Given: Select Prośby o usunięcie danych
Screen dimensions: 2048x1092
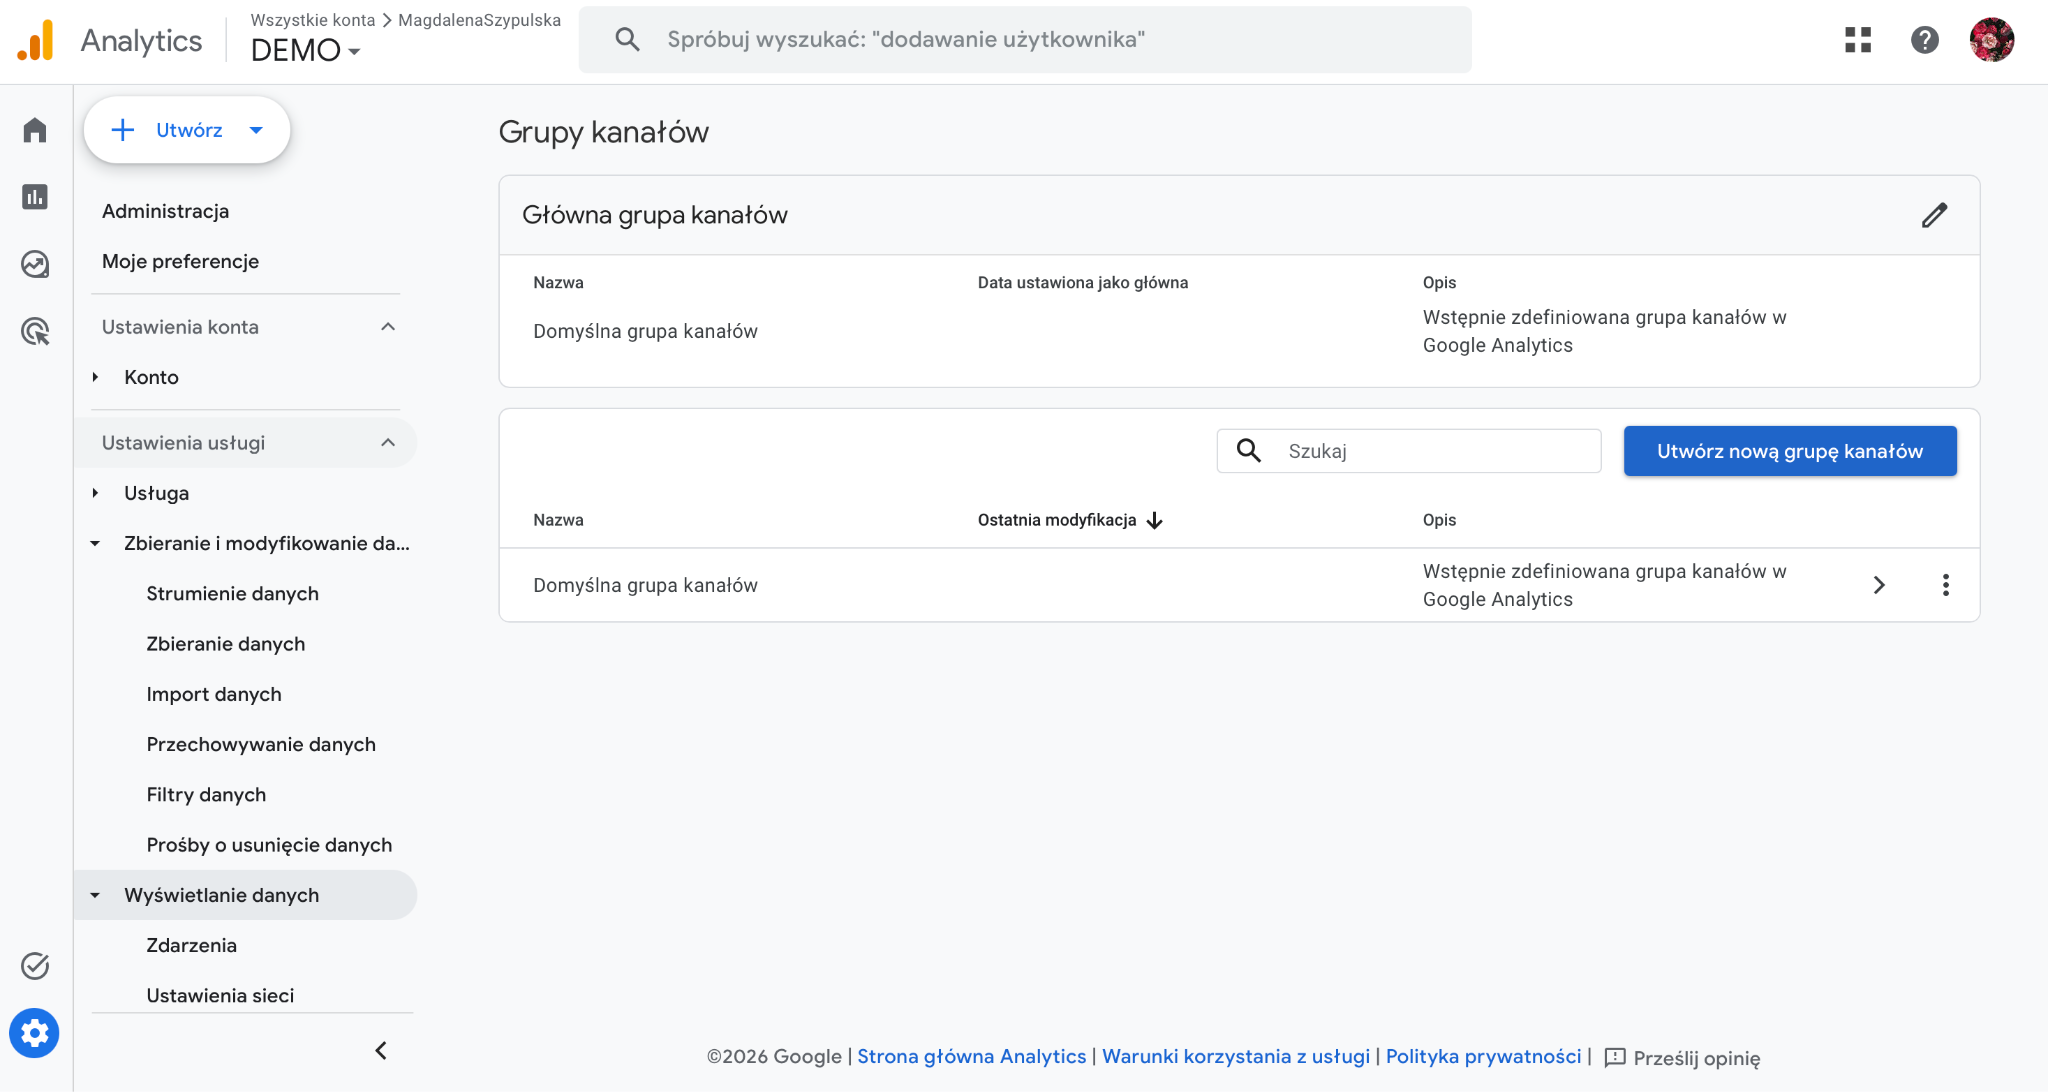Looking at the screenshot, I should [269, 845].
